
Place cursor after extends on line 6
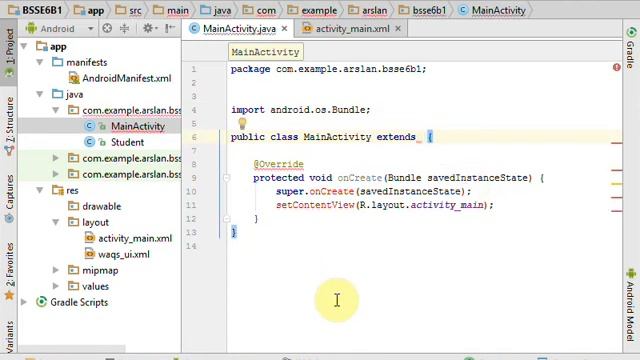(x=417, y=137)
